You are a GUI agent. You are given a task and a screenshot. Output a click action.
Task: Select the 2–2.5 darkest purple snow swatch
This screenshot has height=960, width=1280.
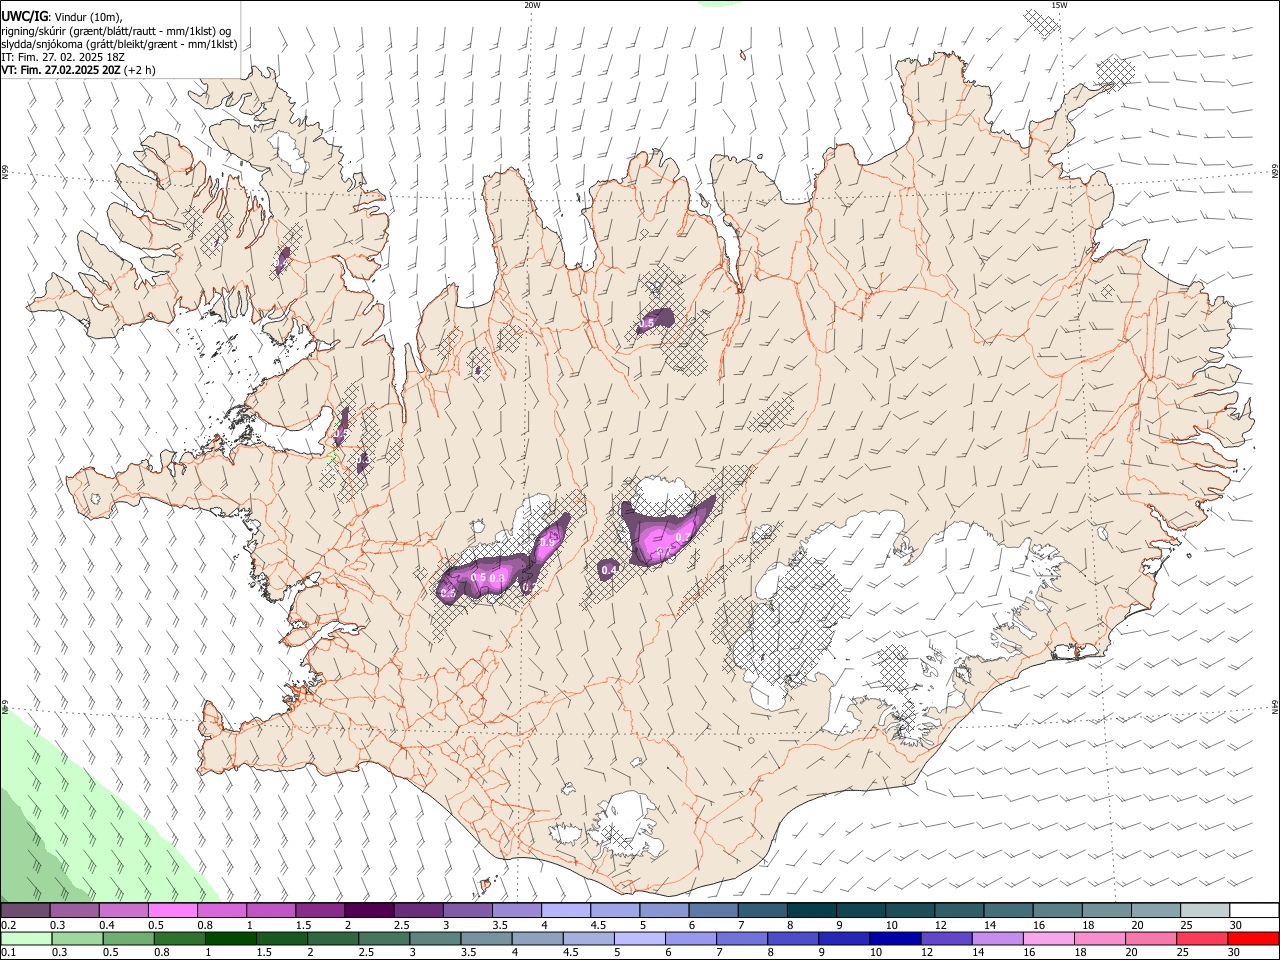coord(371,910)
